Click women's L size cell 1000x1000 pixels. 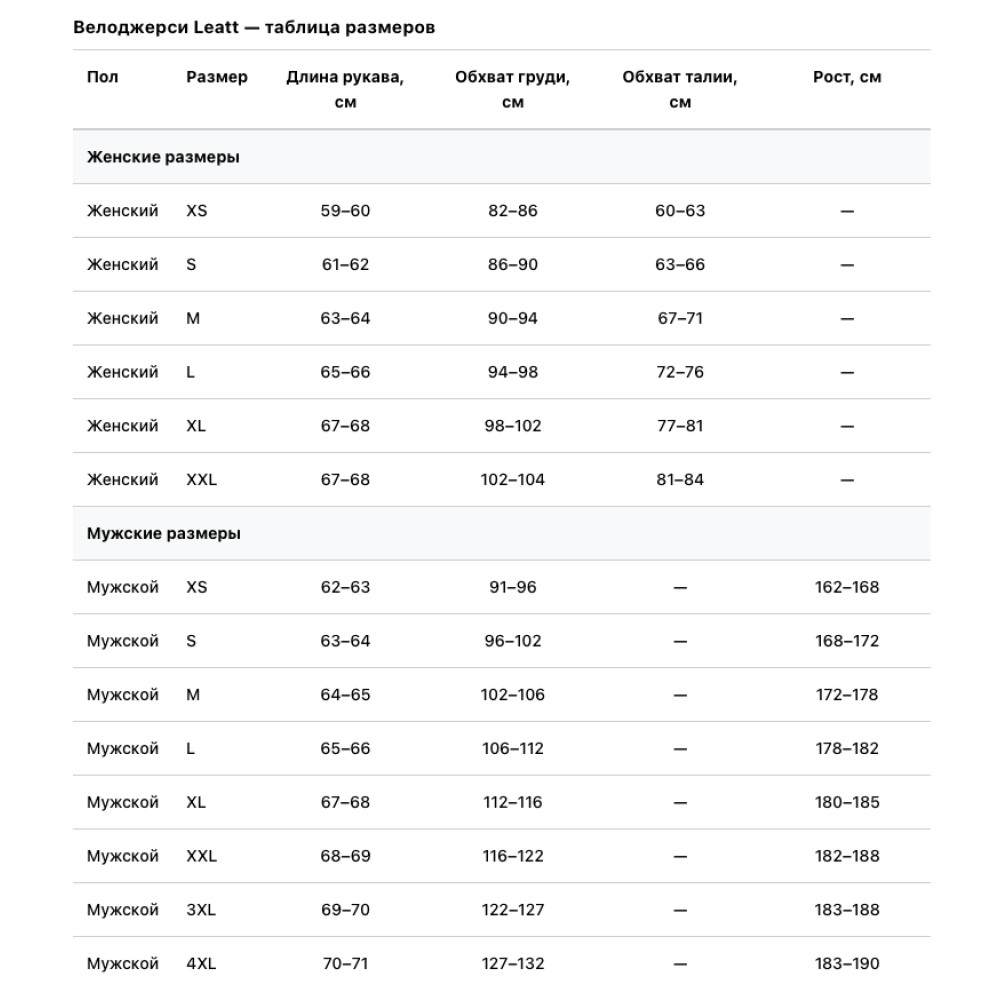[191, 372]
